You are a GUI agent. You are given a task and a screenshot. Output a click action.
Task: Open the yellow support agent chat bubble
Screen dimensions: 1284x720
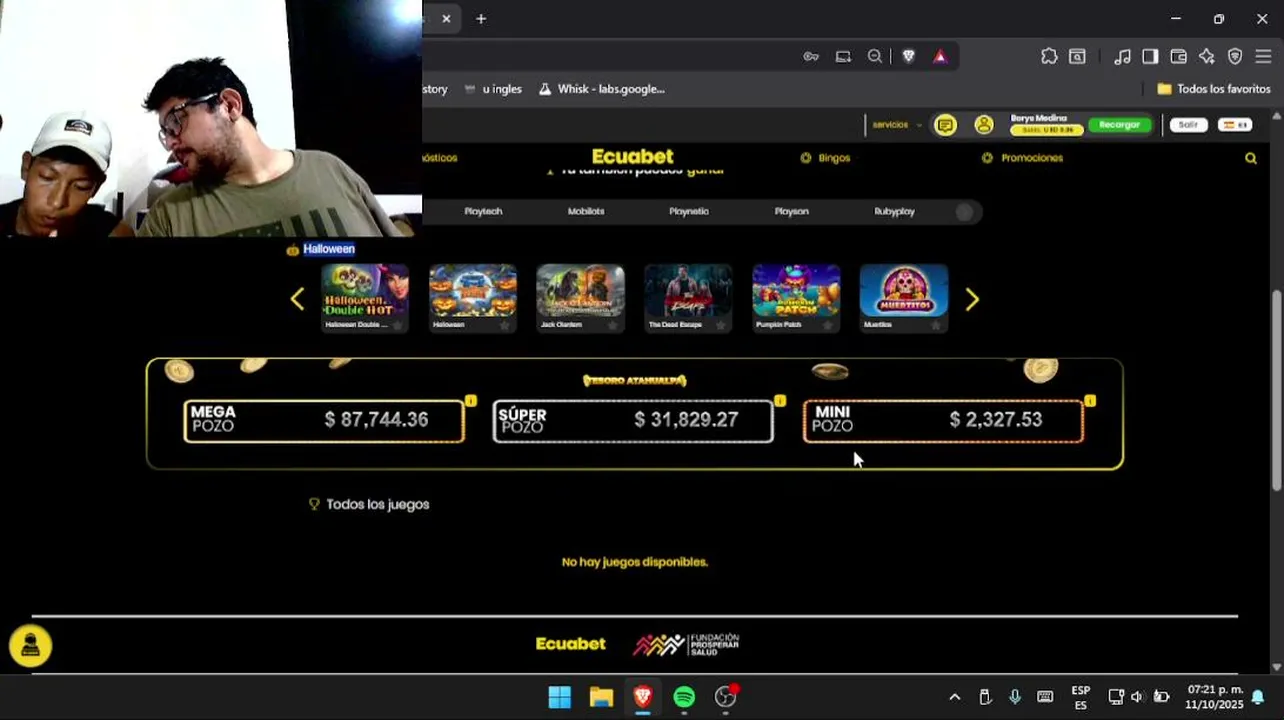(x=30, y=646)
